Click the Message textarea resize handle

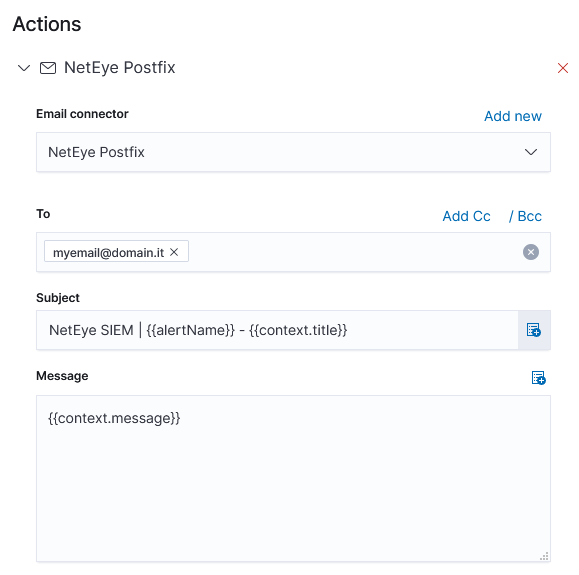tap(544, 556)
